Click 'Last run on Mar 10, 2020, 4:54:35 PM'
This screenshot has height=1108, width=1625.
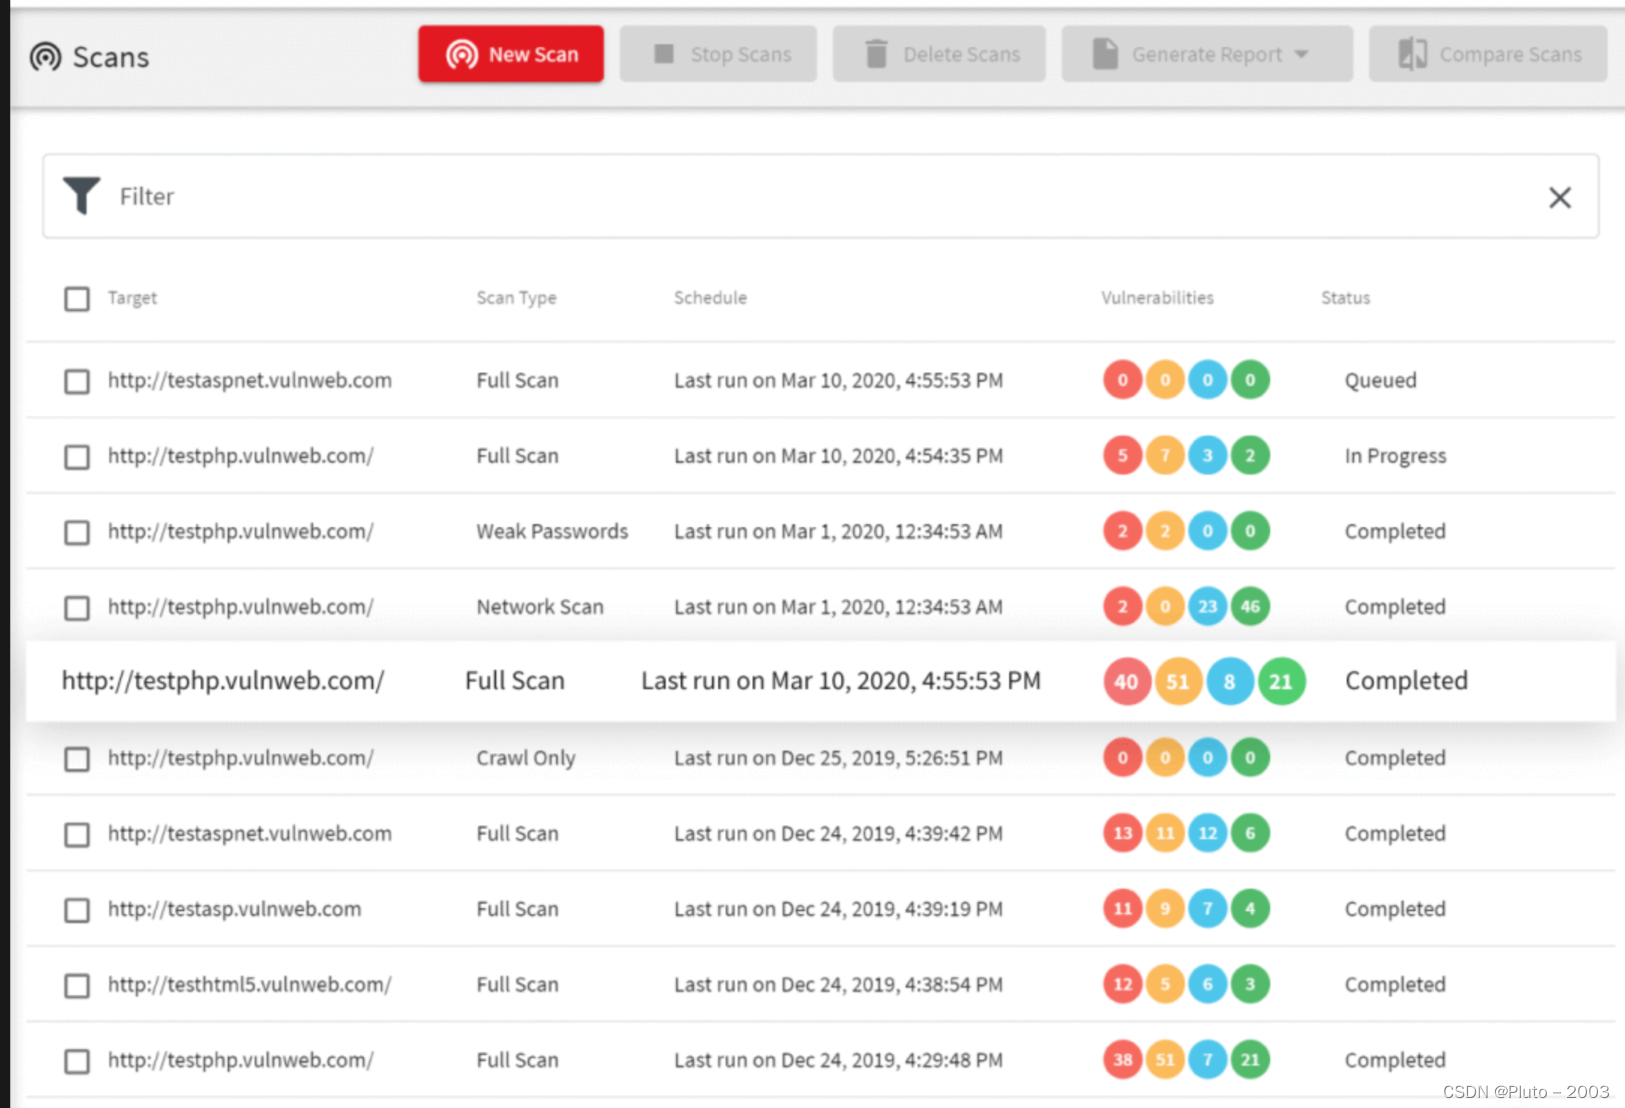[x=838, y=456]
